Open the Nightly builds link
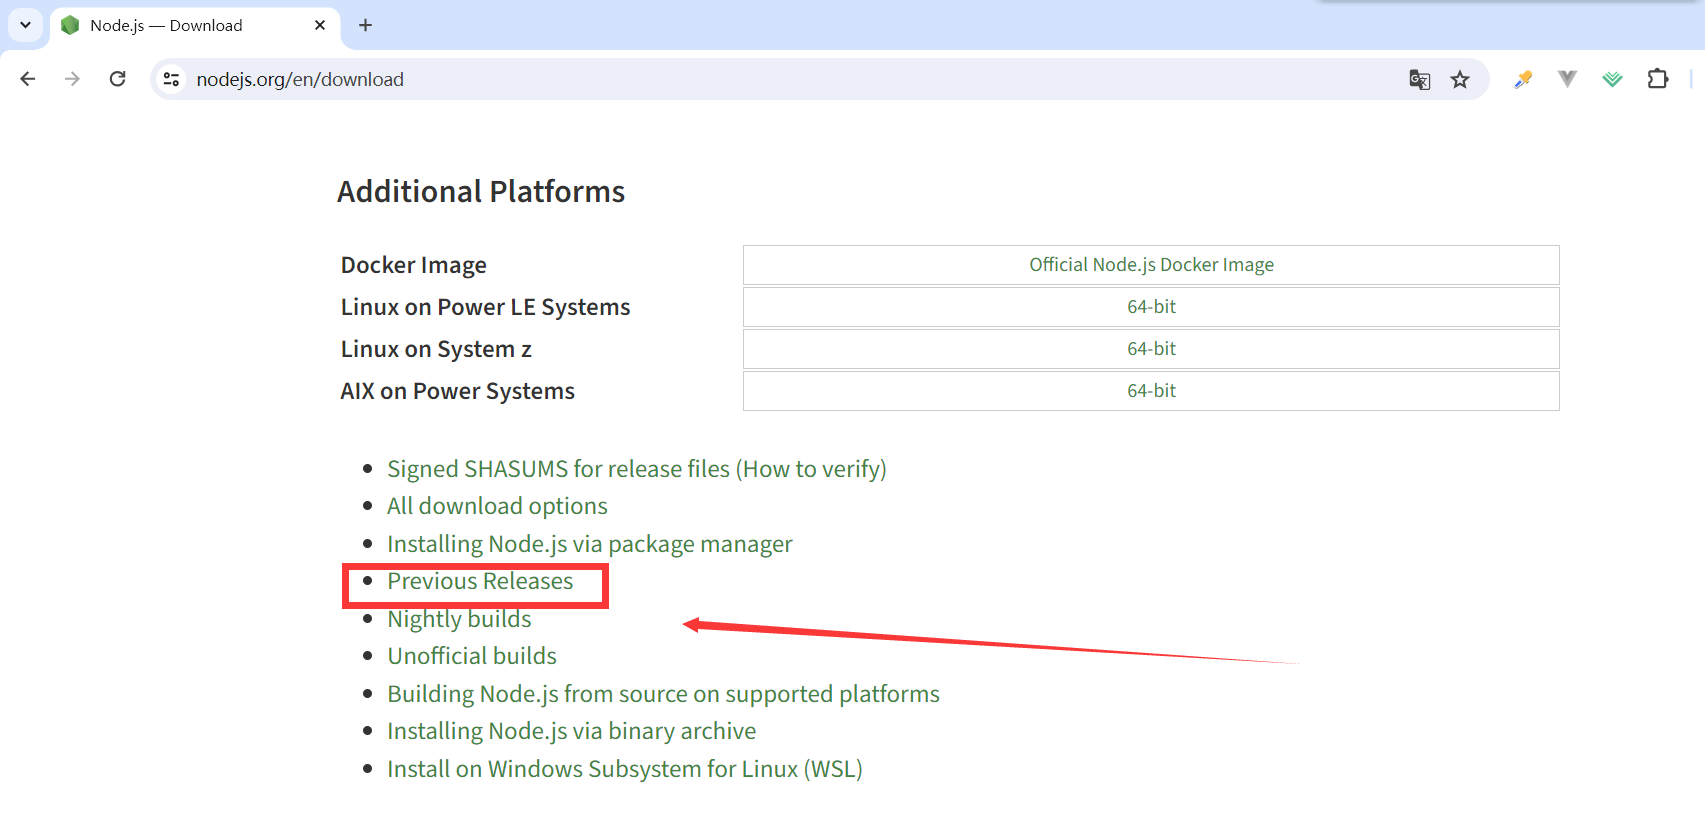 pos(459,619)
